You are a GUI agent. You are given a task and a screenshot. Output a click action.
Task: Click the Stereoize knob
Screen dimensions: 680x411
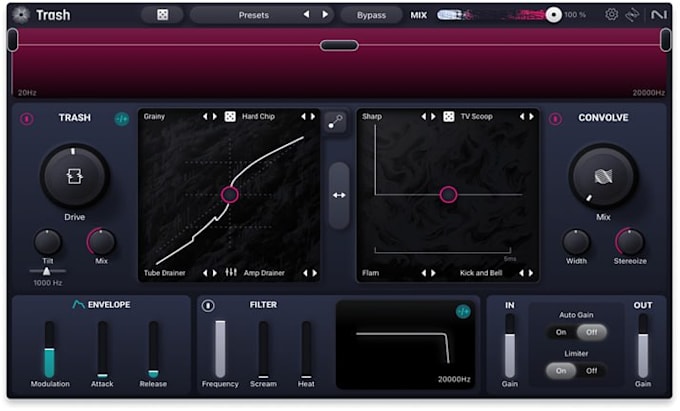point(630,242)
